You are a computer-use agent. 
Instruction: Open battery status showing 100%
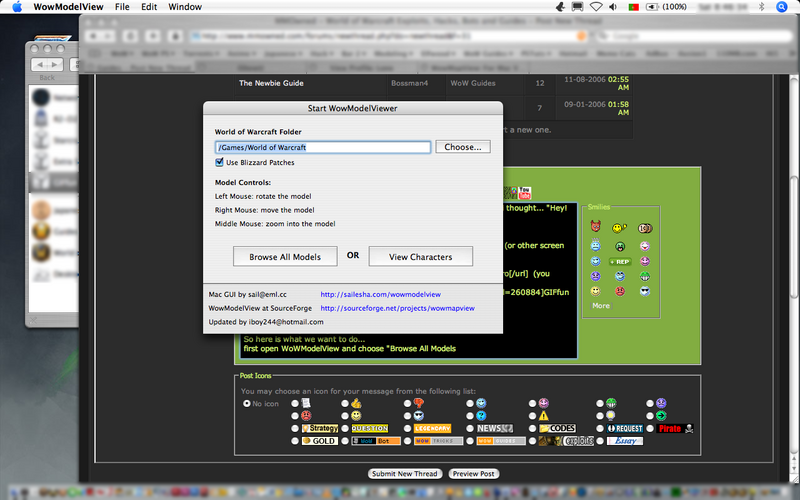666,7
